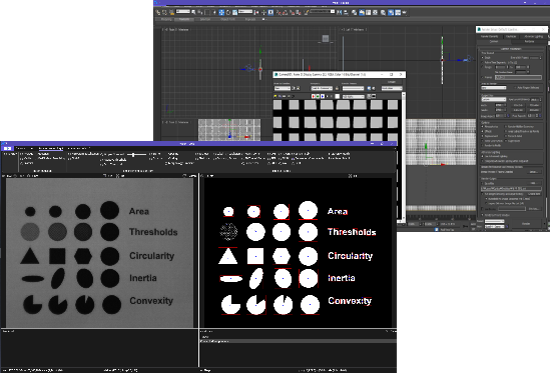550x373 pixels.
Task: Click the Mirror tool icon in 3ds Max toolbar
Action: (x=339, y=12)
